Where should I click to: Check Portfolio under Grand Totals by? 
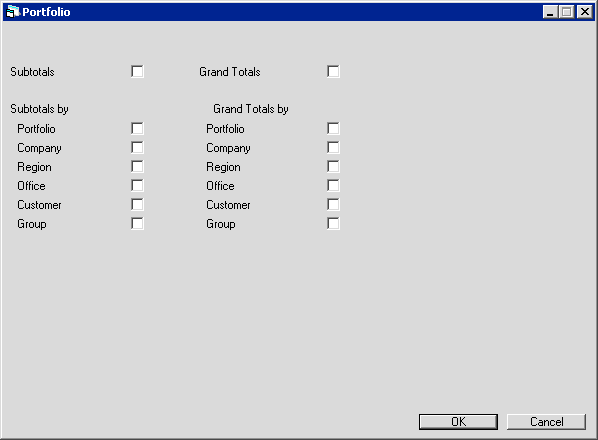333,128
